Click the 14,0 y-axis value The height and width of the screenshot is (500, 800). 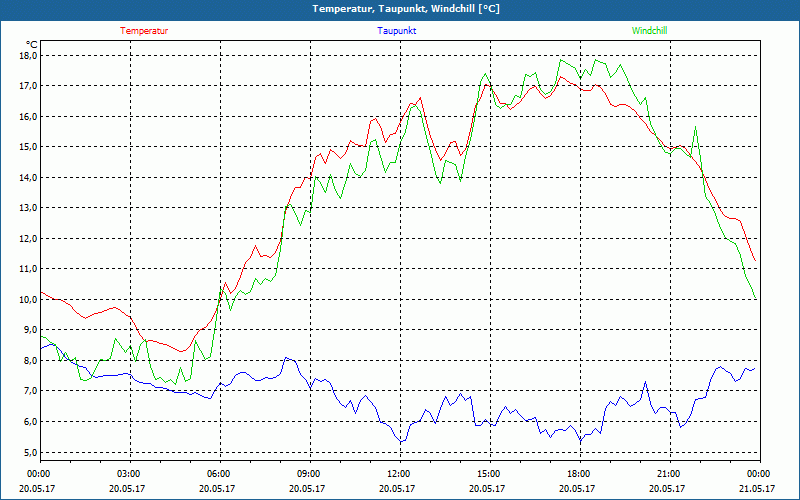[x=28, y=178]
